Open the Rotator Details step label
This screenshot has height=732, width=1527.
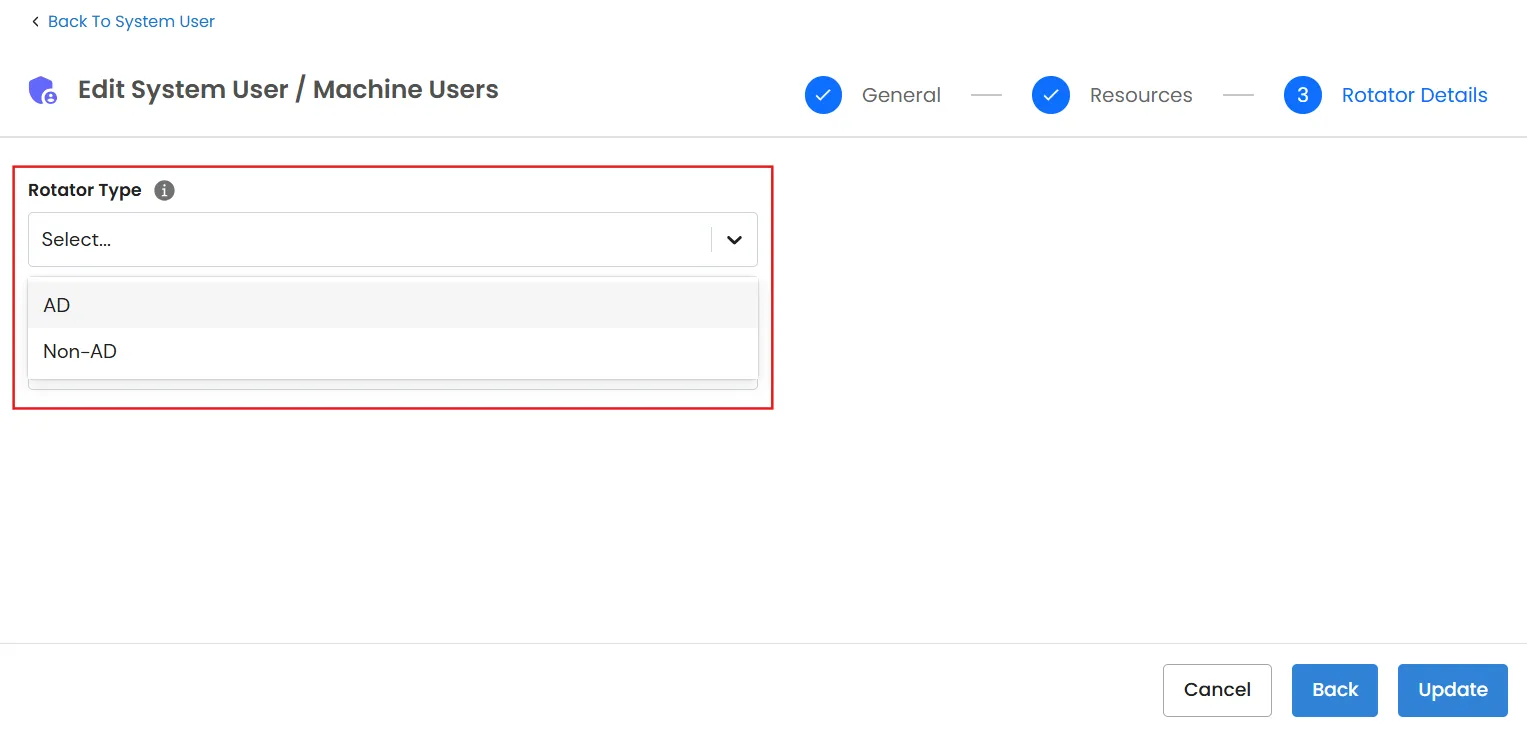tap(1415, 95)
